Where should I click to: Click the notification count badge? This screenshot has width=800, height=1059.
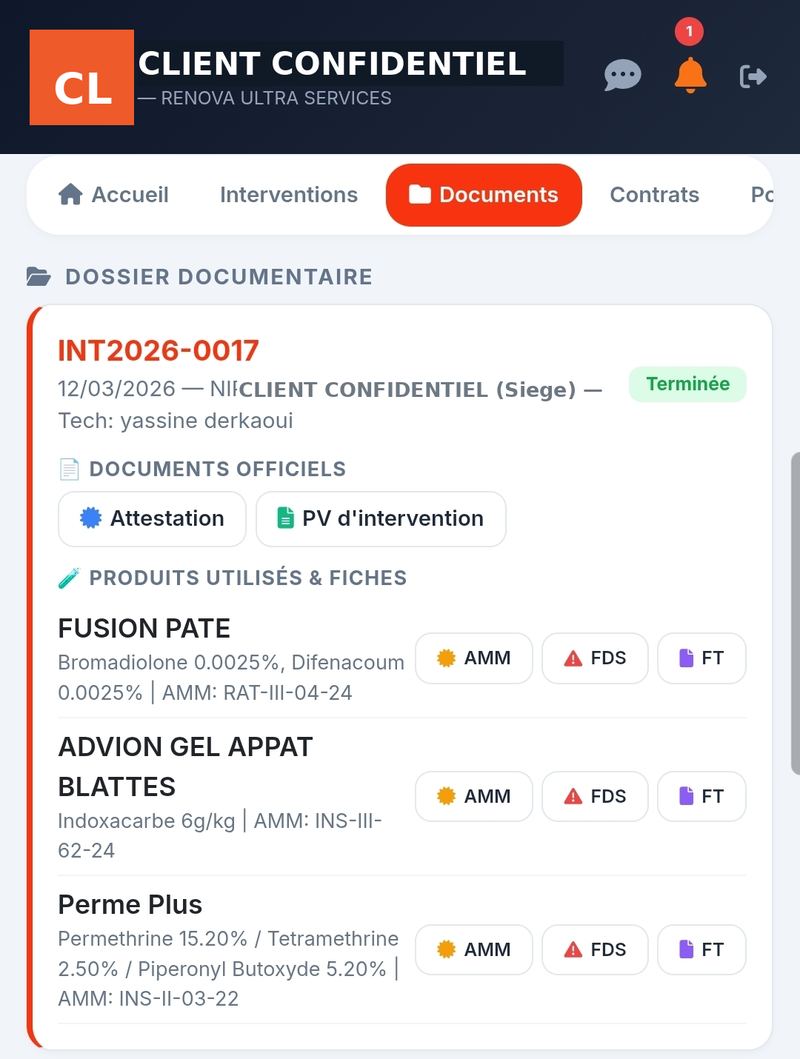click(x=689, y=31)
